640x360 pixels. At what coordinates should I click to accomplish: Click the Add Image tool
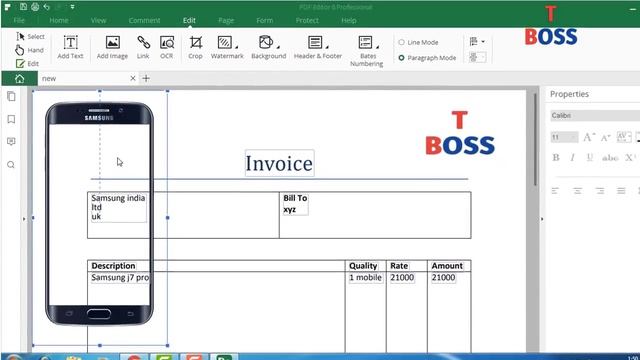point(112,47)
